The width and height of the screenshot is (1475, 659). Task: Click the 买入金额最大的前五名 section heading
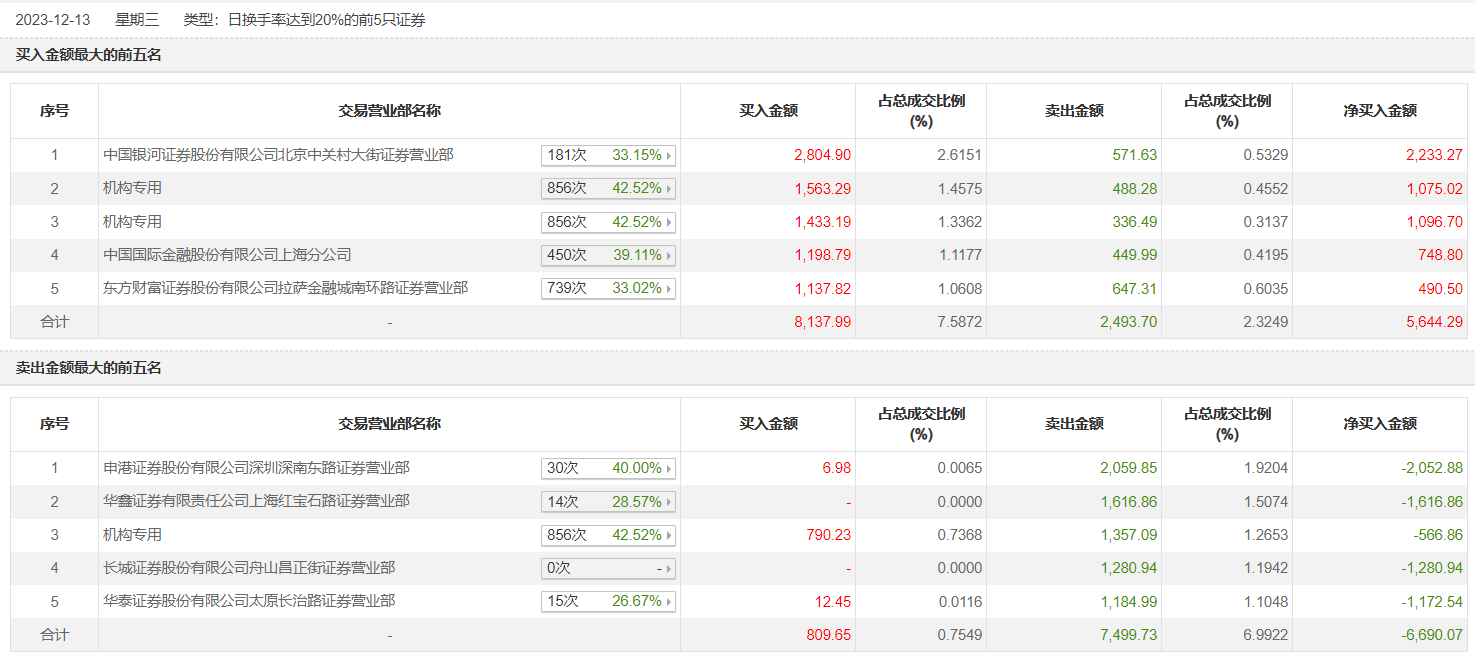click(89, 55)
